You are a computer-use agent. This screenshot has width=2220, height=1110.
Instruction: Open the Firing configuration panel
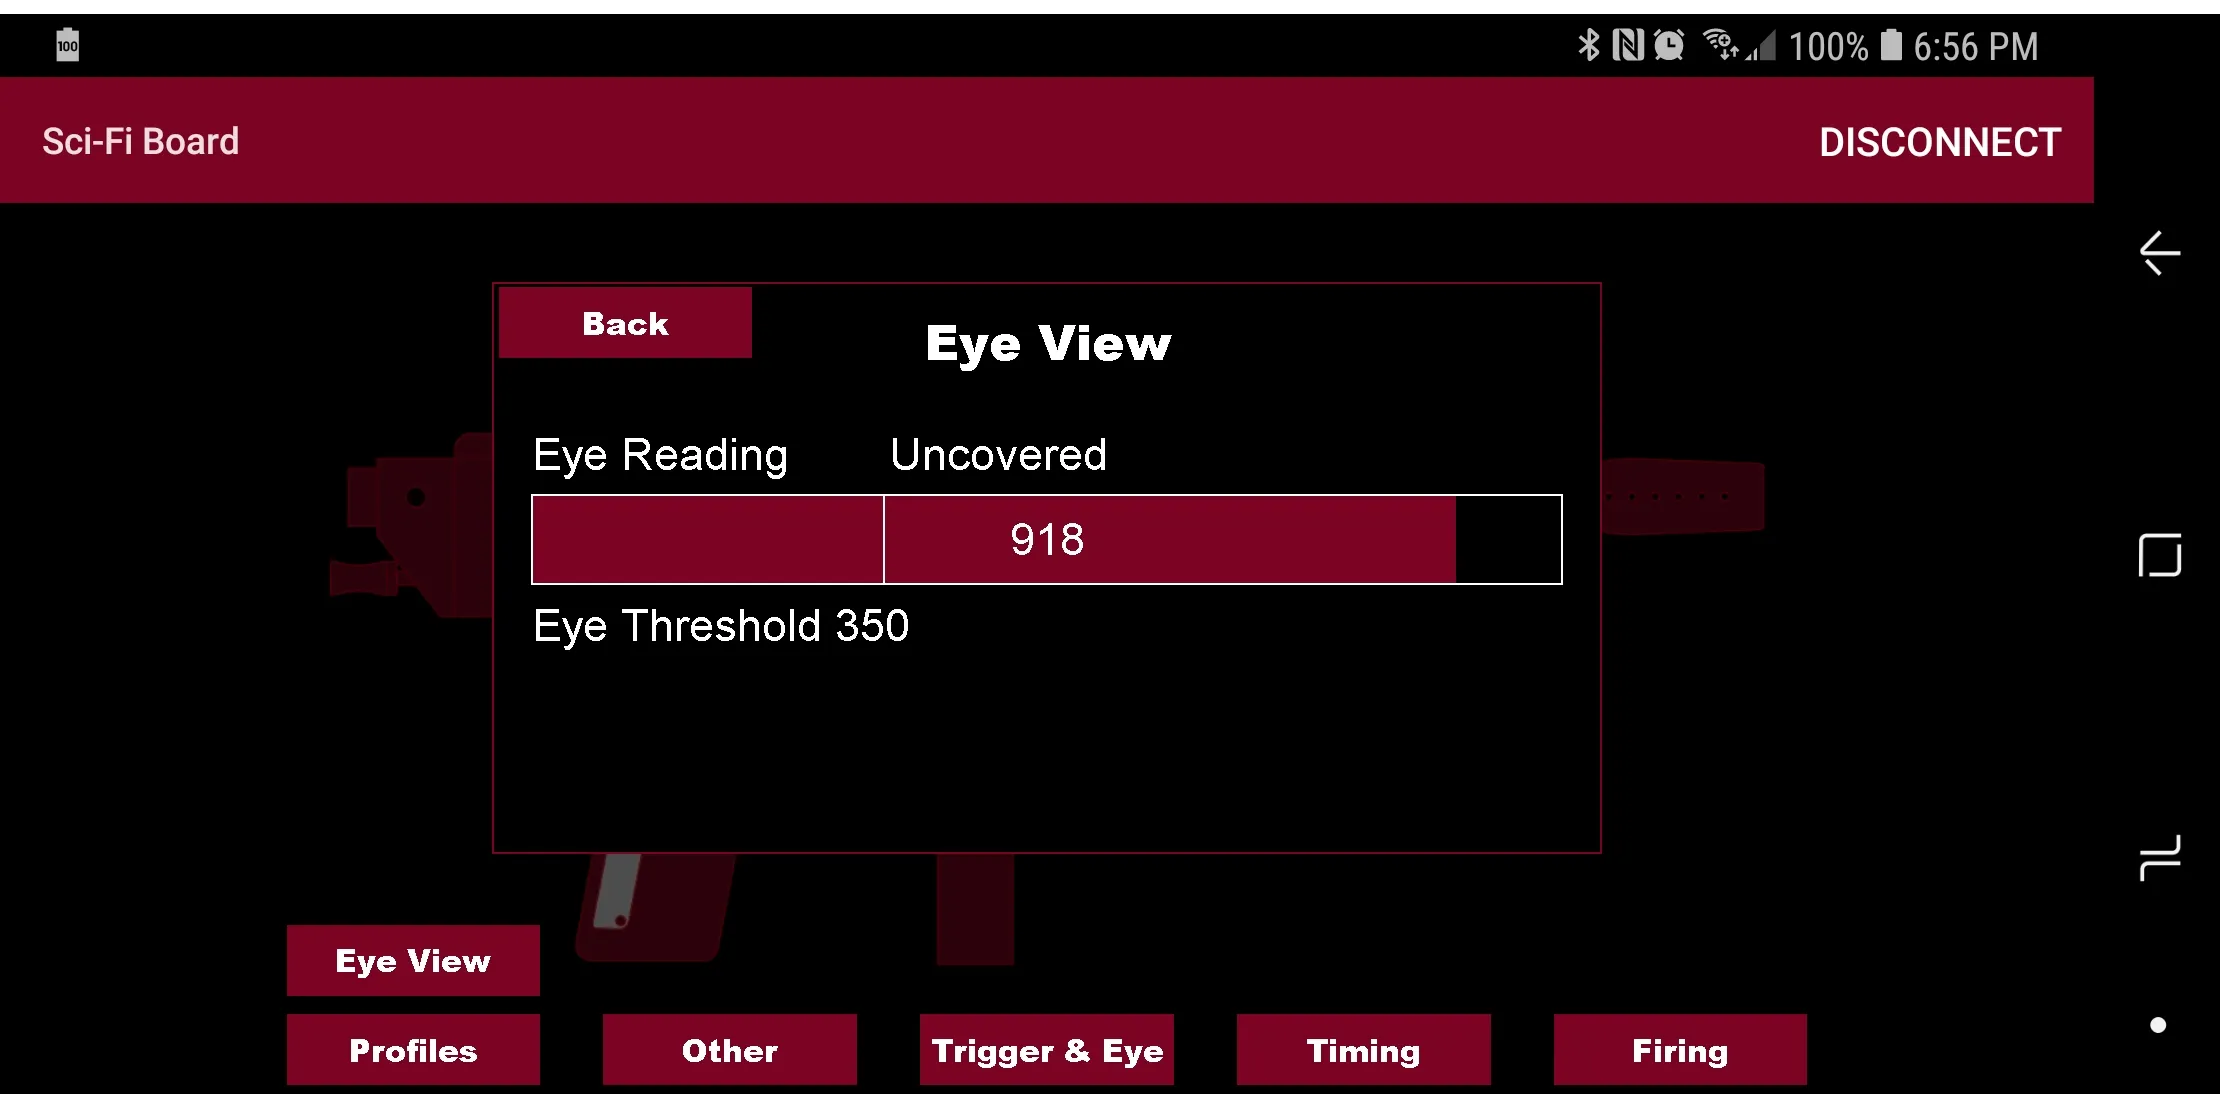coord(1678,1052)
